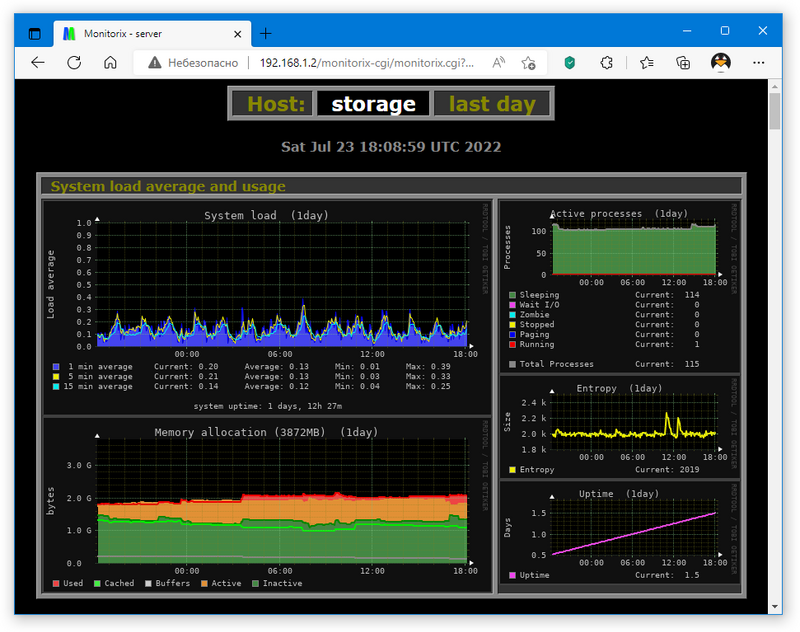This screenshot has width=800, height=632.
Task: Click the not secure warning icon
Action: (155, 63)
